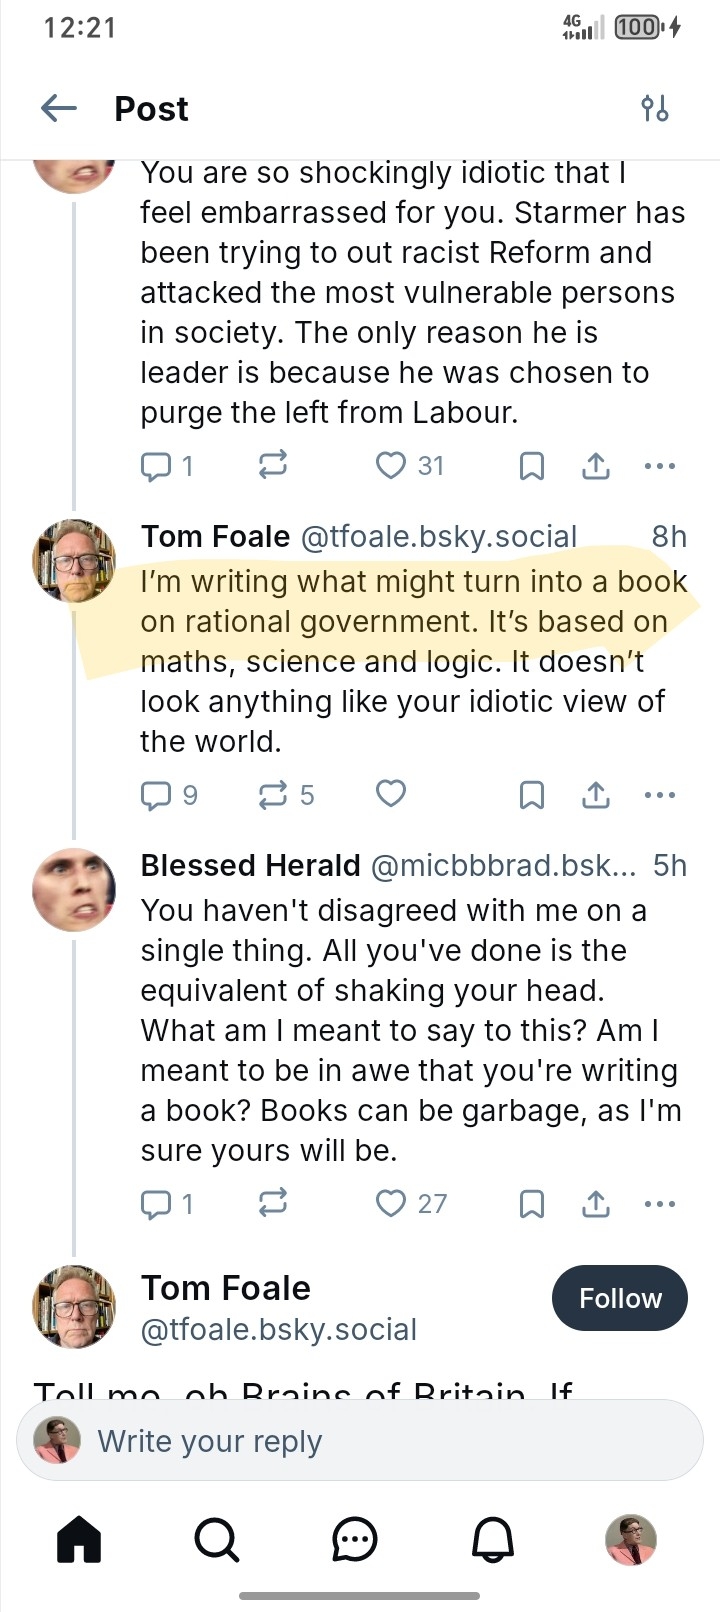Follow Tom Foale

pyautogui.click(x=619, y=1298)
